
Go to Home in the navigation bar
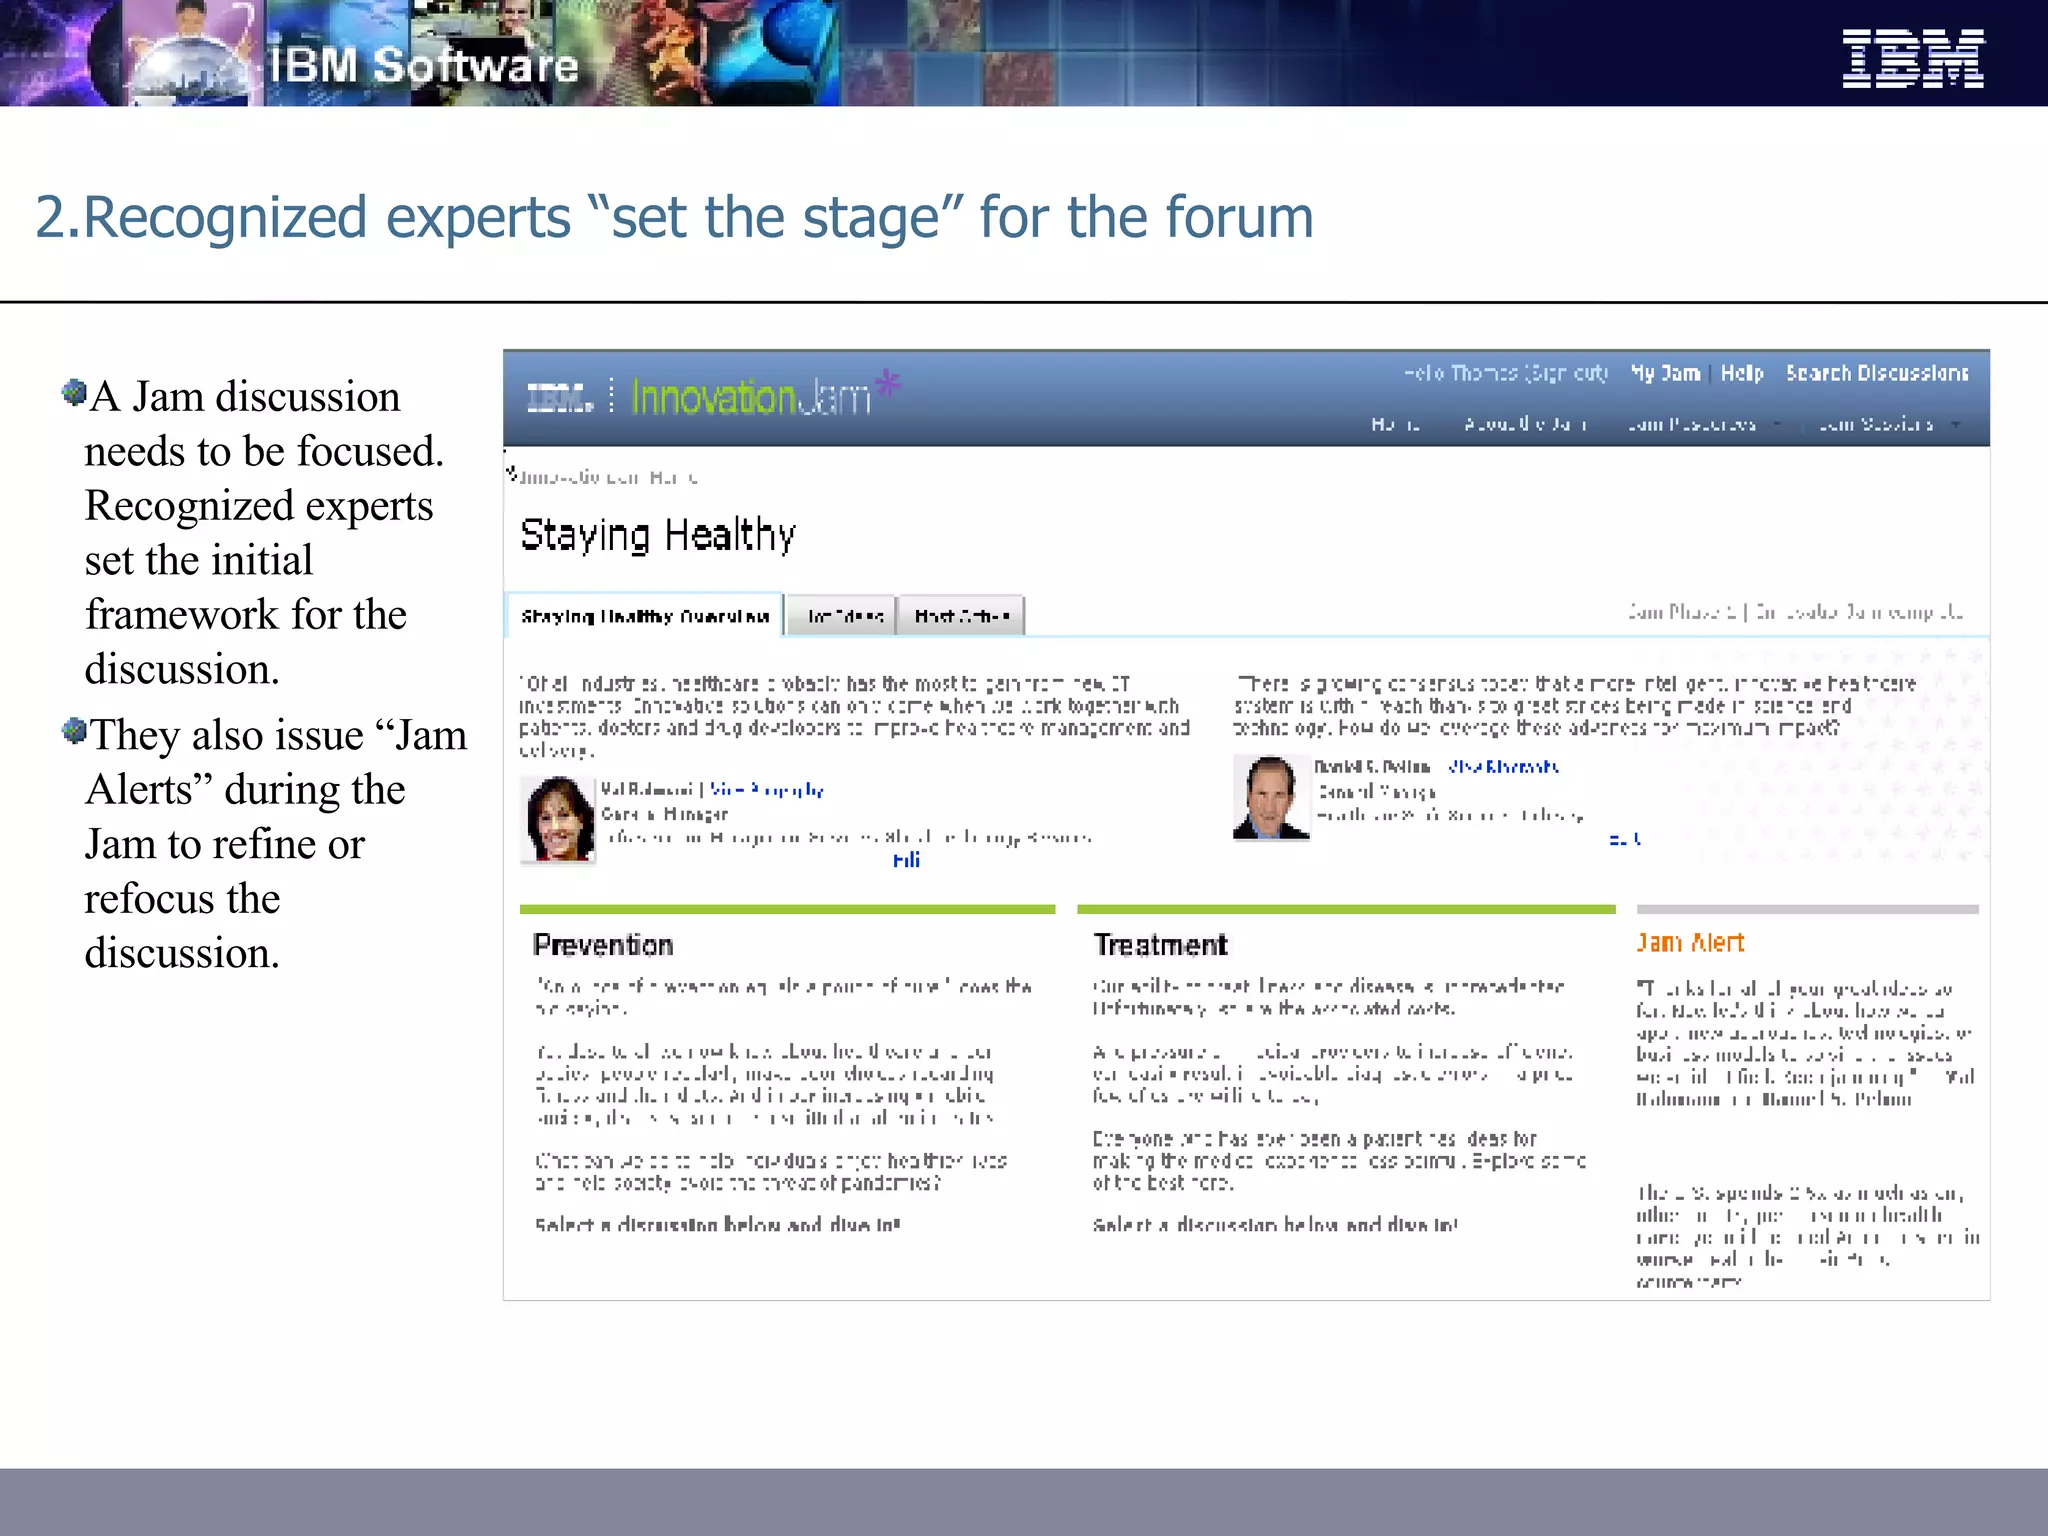coord(1395,425)
